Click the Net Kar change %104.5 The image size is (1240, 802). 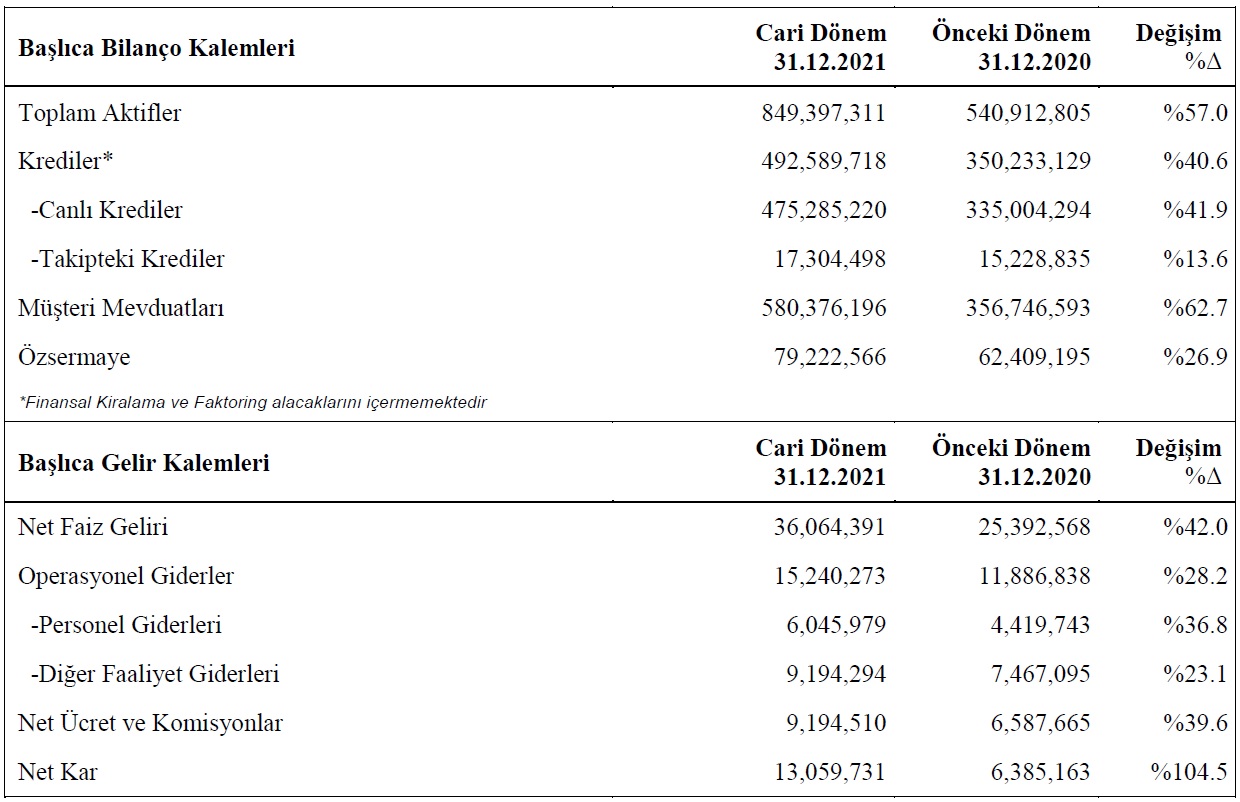coord(1189,772)
